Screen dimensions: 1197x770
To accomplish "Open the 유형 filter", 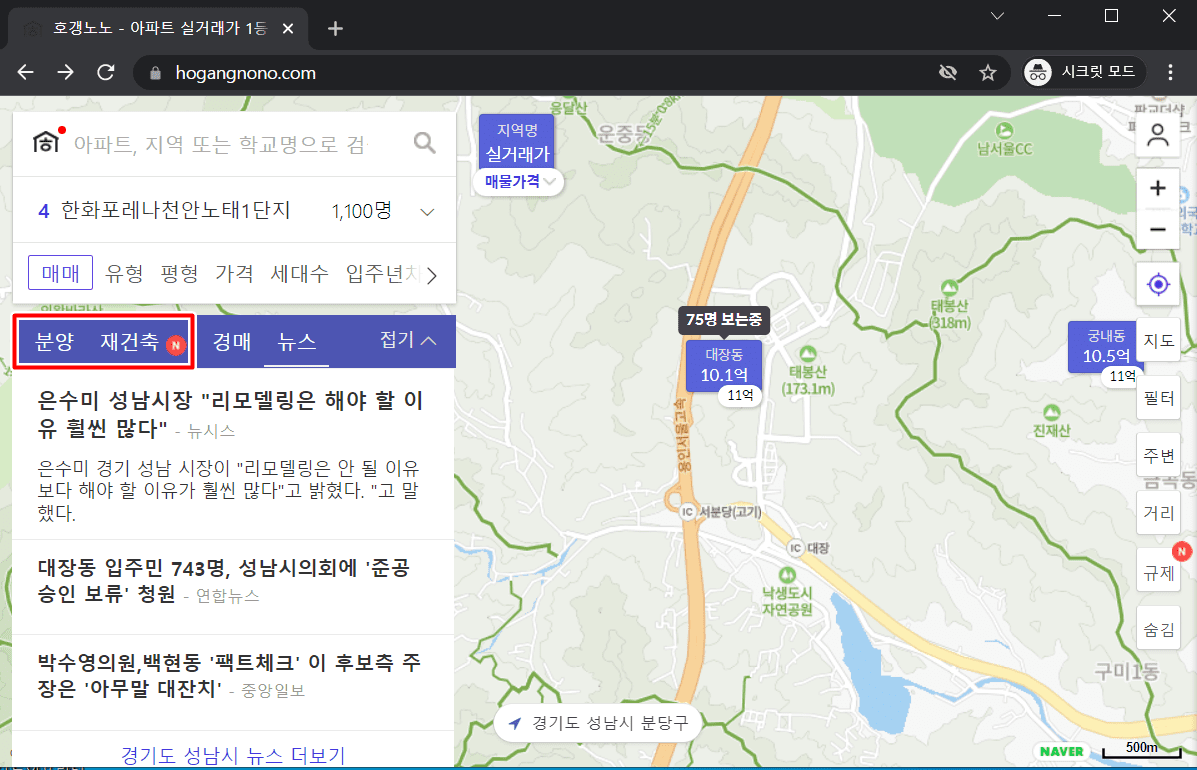I will (x=124, y=273).
